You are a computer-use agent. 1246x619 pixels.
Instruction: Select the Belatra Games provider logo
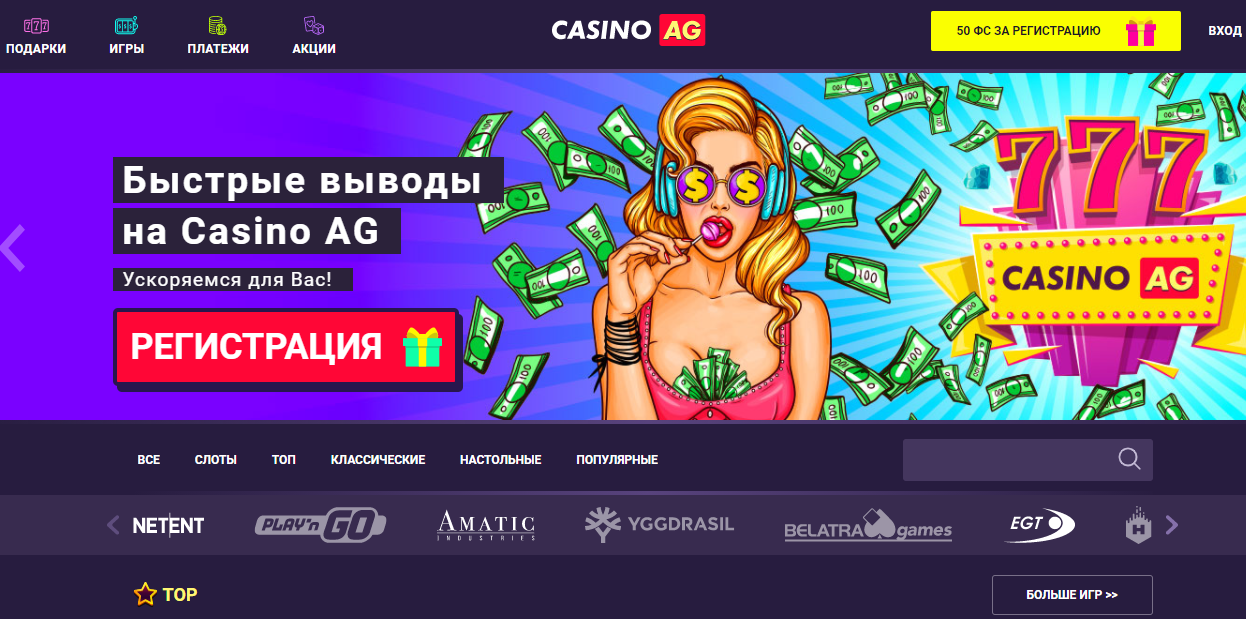pos(868,527)
